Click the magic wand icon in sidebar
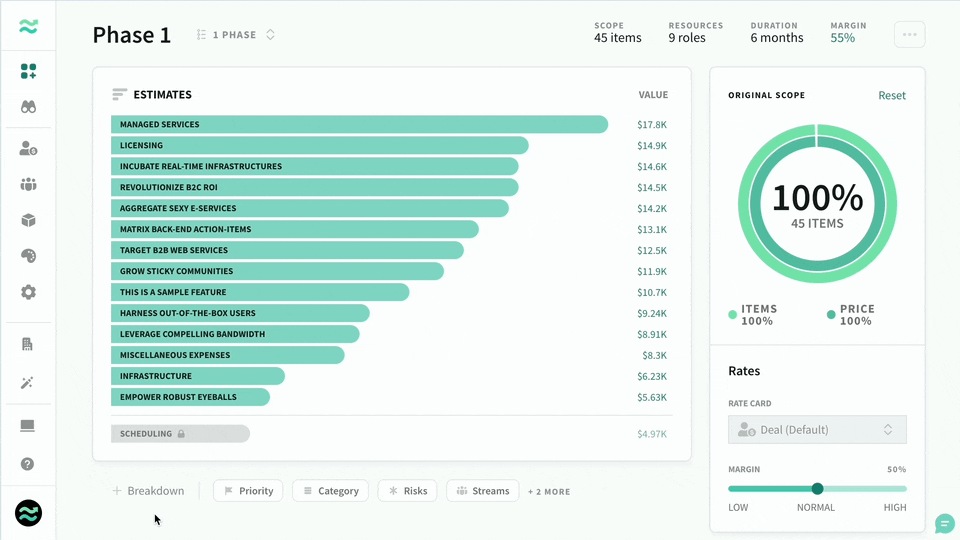This screenshot has height=540, width=960. point(27,383)
